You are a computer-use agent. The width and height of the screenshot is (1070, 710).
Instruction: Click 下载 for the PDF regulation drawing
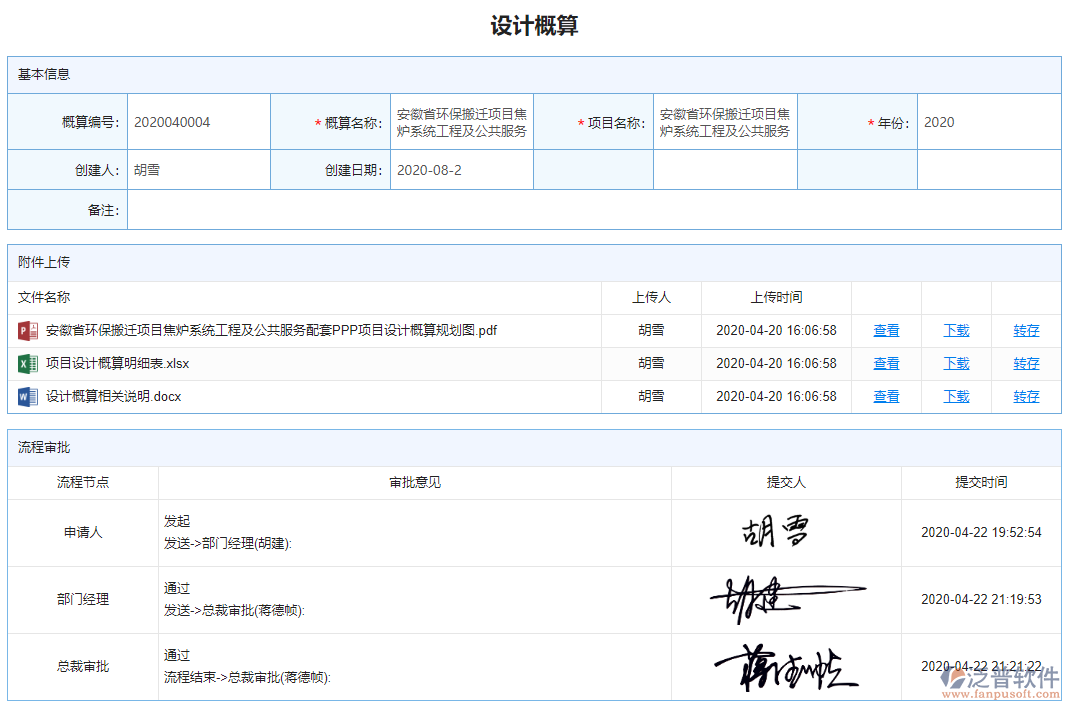point(955,330)
